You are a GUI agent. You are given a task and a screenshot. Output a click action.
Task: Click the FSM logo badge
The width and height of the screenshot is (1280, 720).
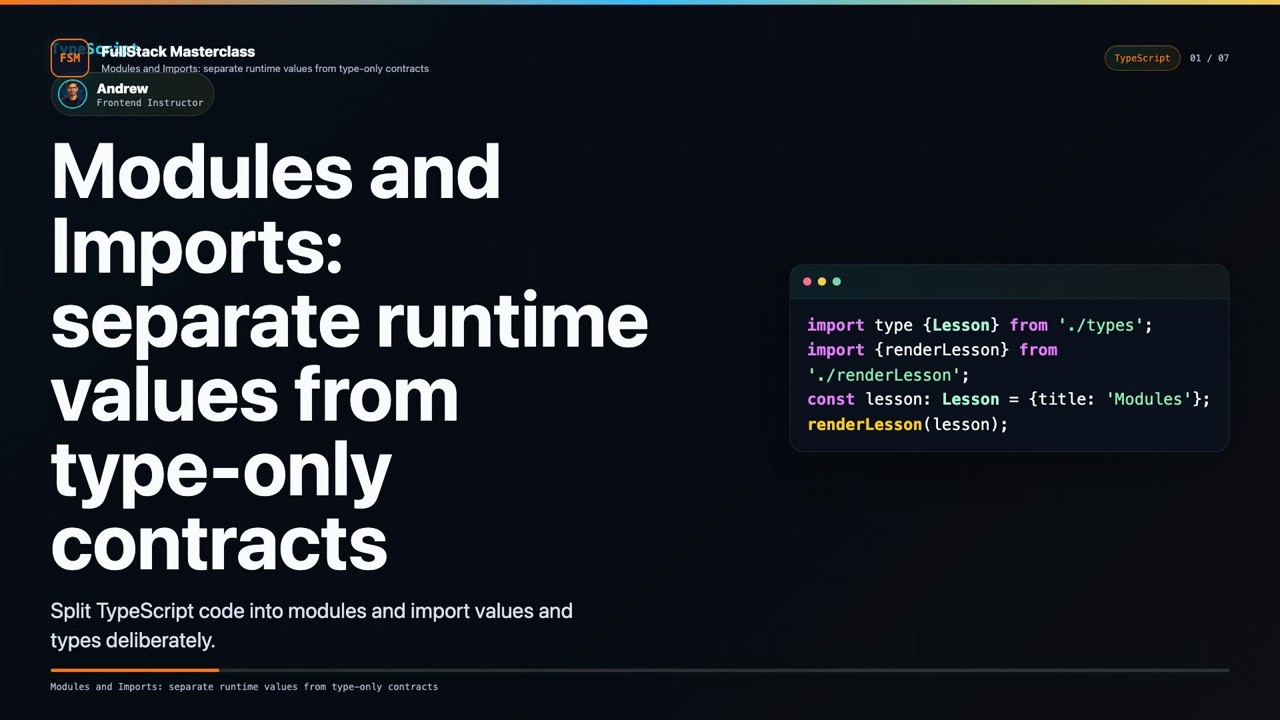[x=70, y=58]
